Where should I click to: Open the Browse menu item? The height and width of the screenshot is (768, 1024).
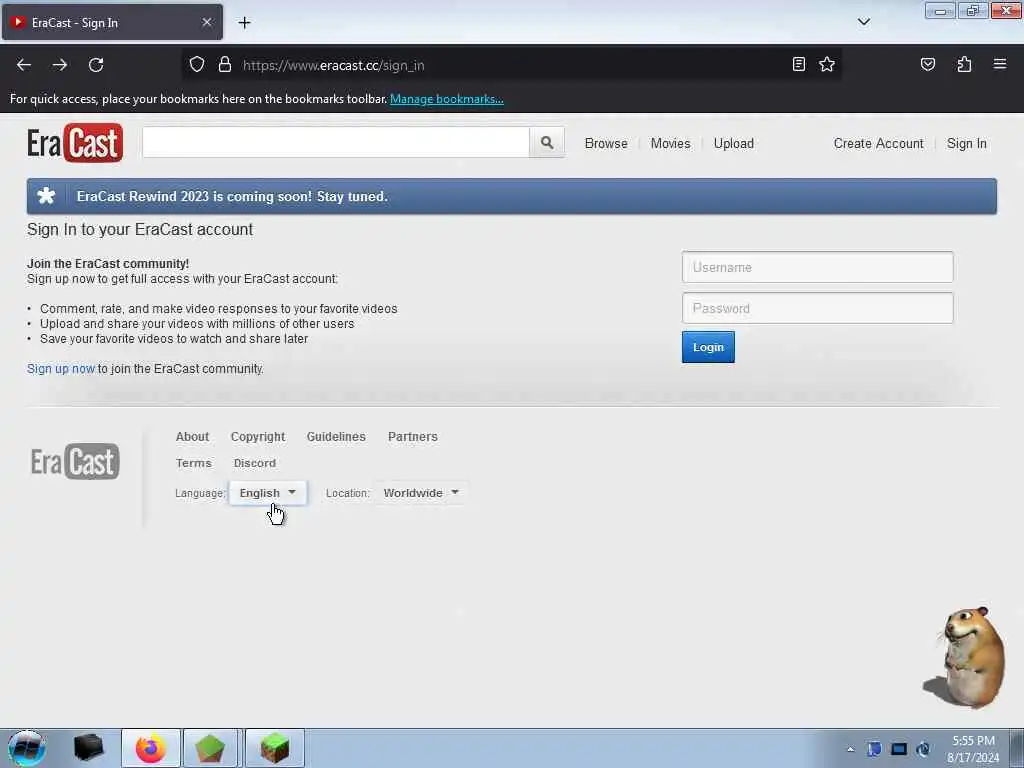pyautogui.click(x=606, y=143)
